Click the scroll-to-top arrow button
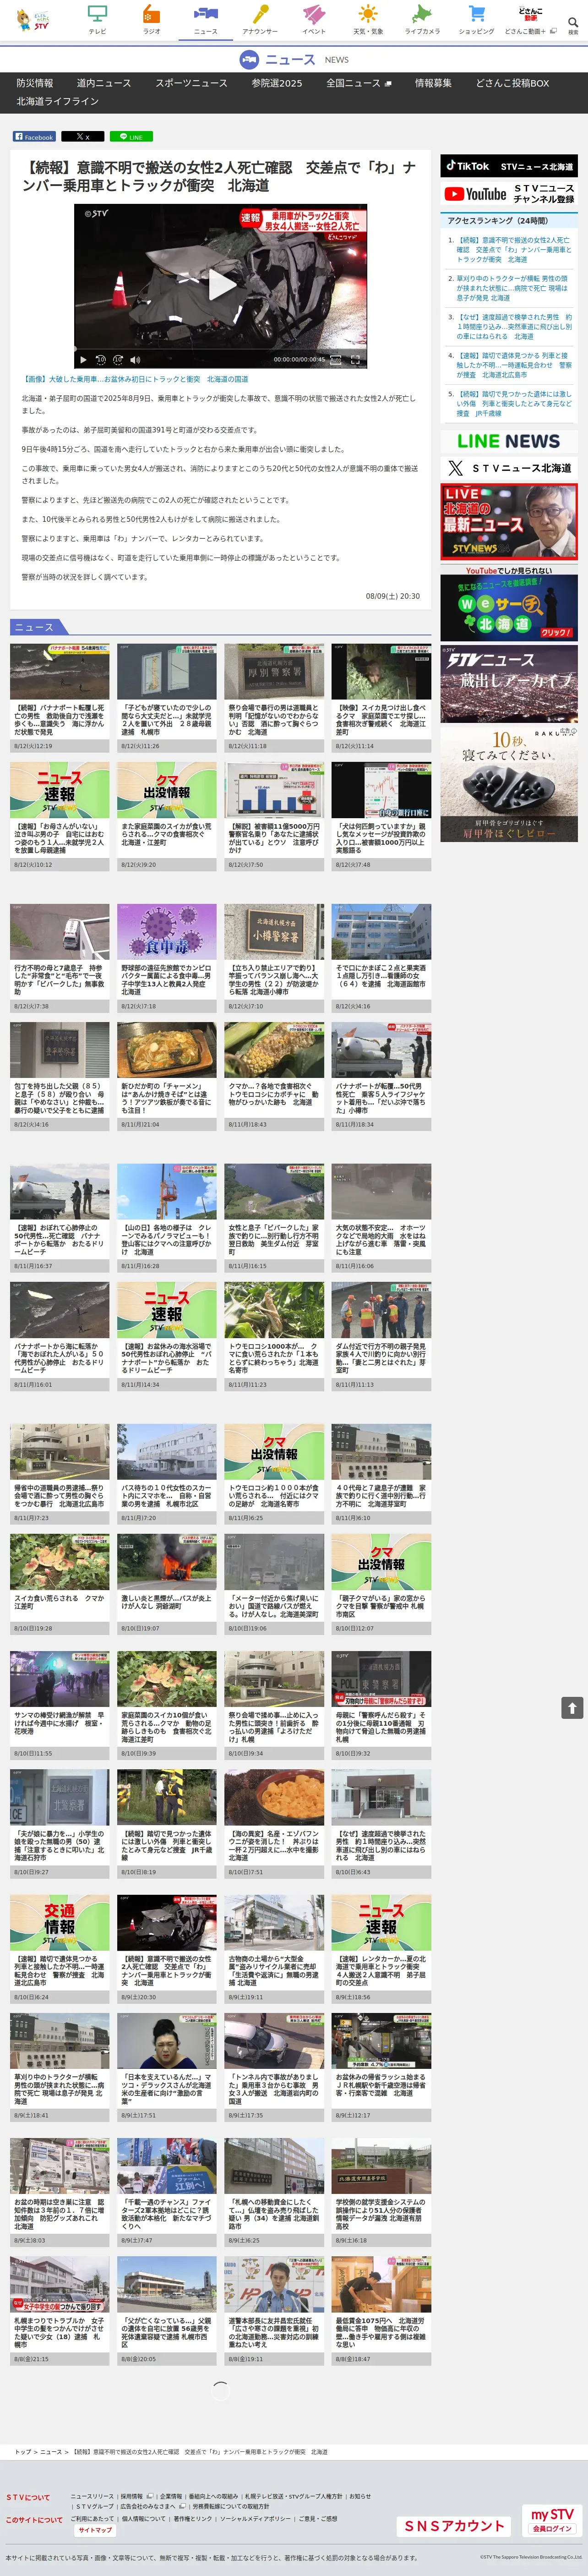Screen dimensions: 588x2576 pos(572,1708)
